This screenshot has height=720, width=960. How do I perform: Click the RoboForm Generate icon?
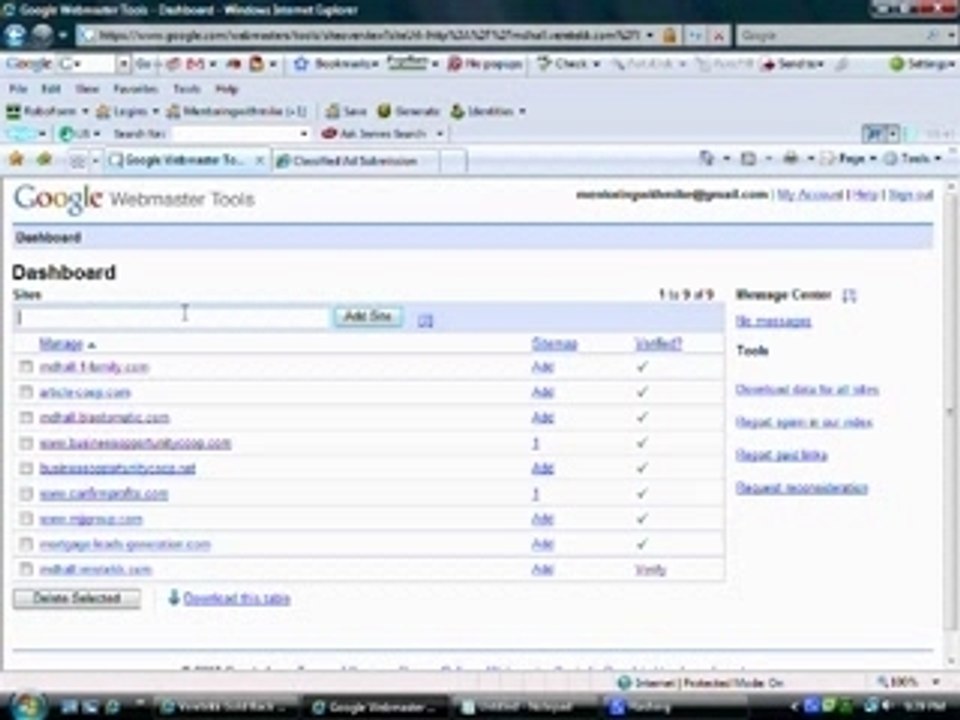tap(384, 111)
